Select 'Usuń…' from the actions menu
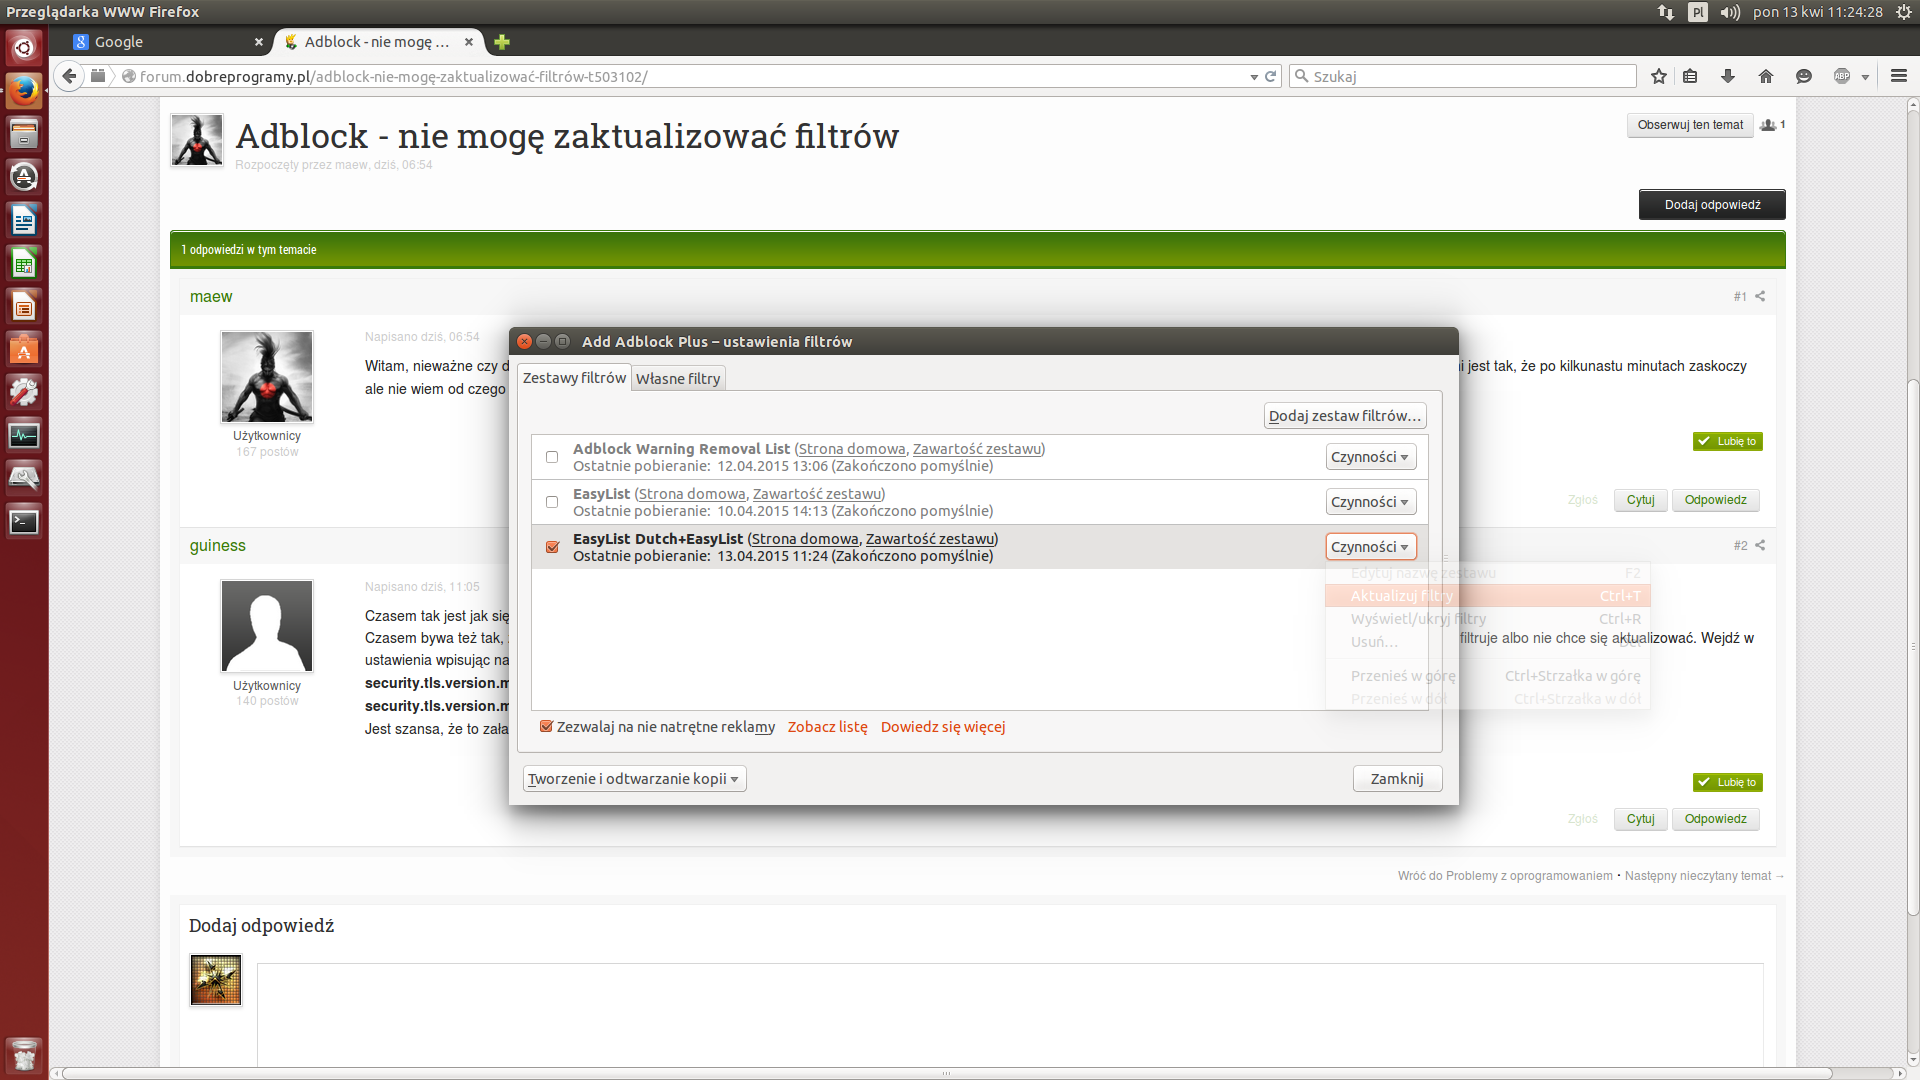1920x1080 pixels. (x=1487, y=642)
